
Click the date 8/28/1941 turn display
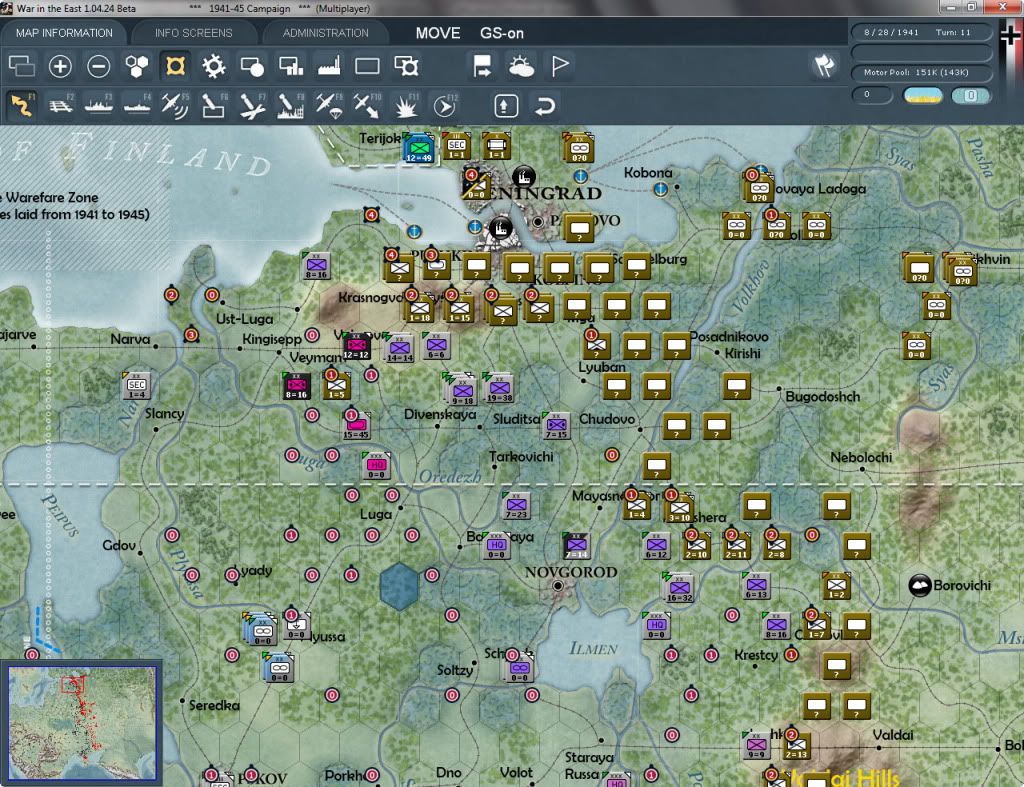(x=922, y=32)
